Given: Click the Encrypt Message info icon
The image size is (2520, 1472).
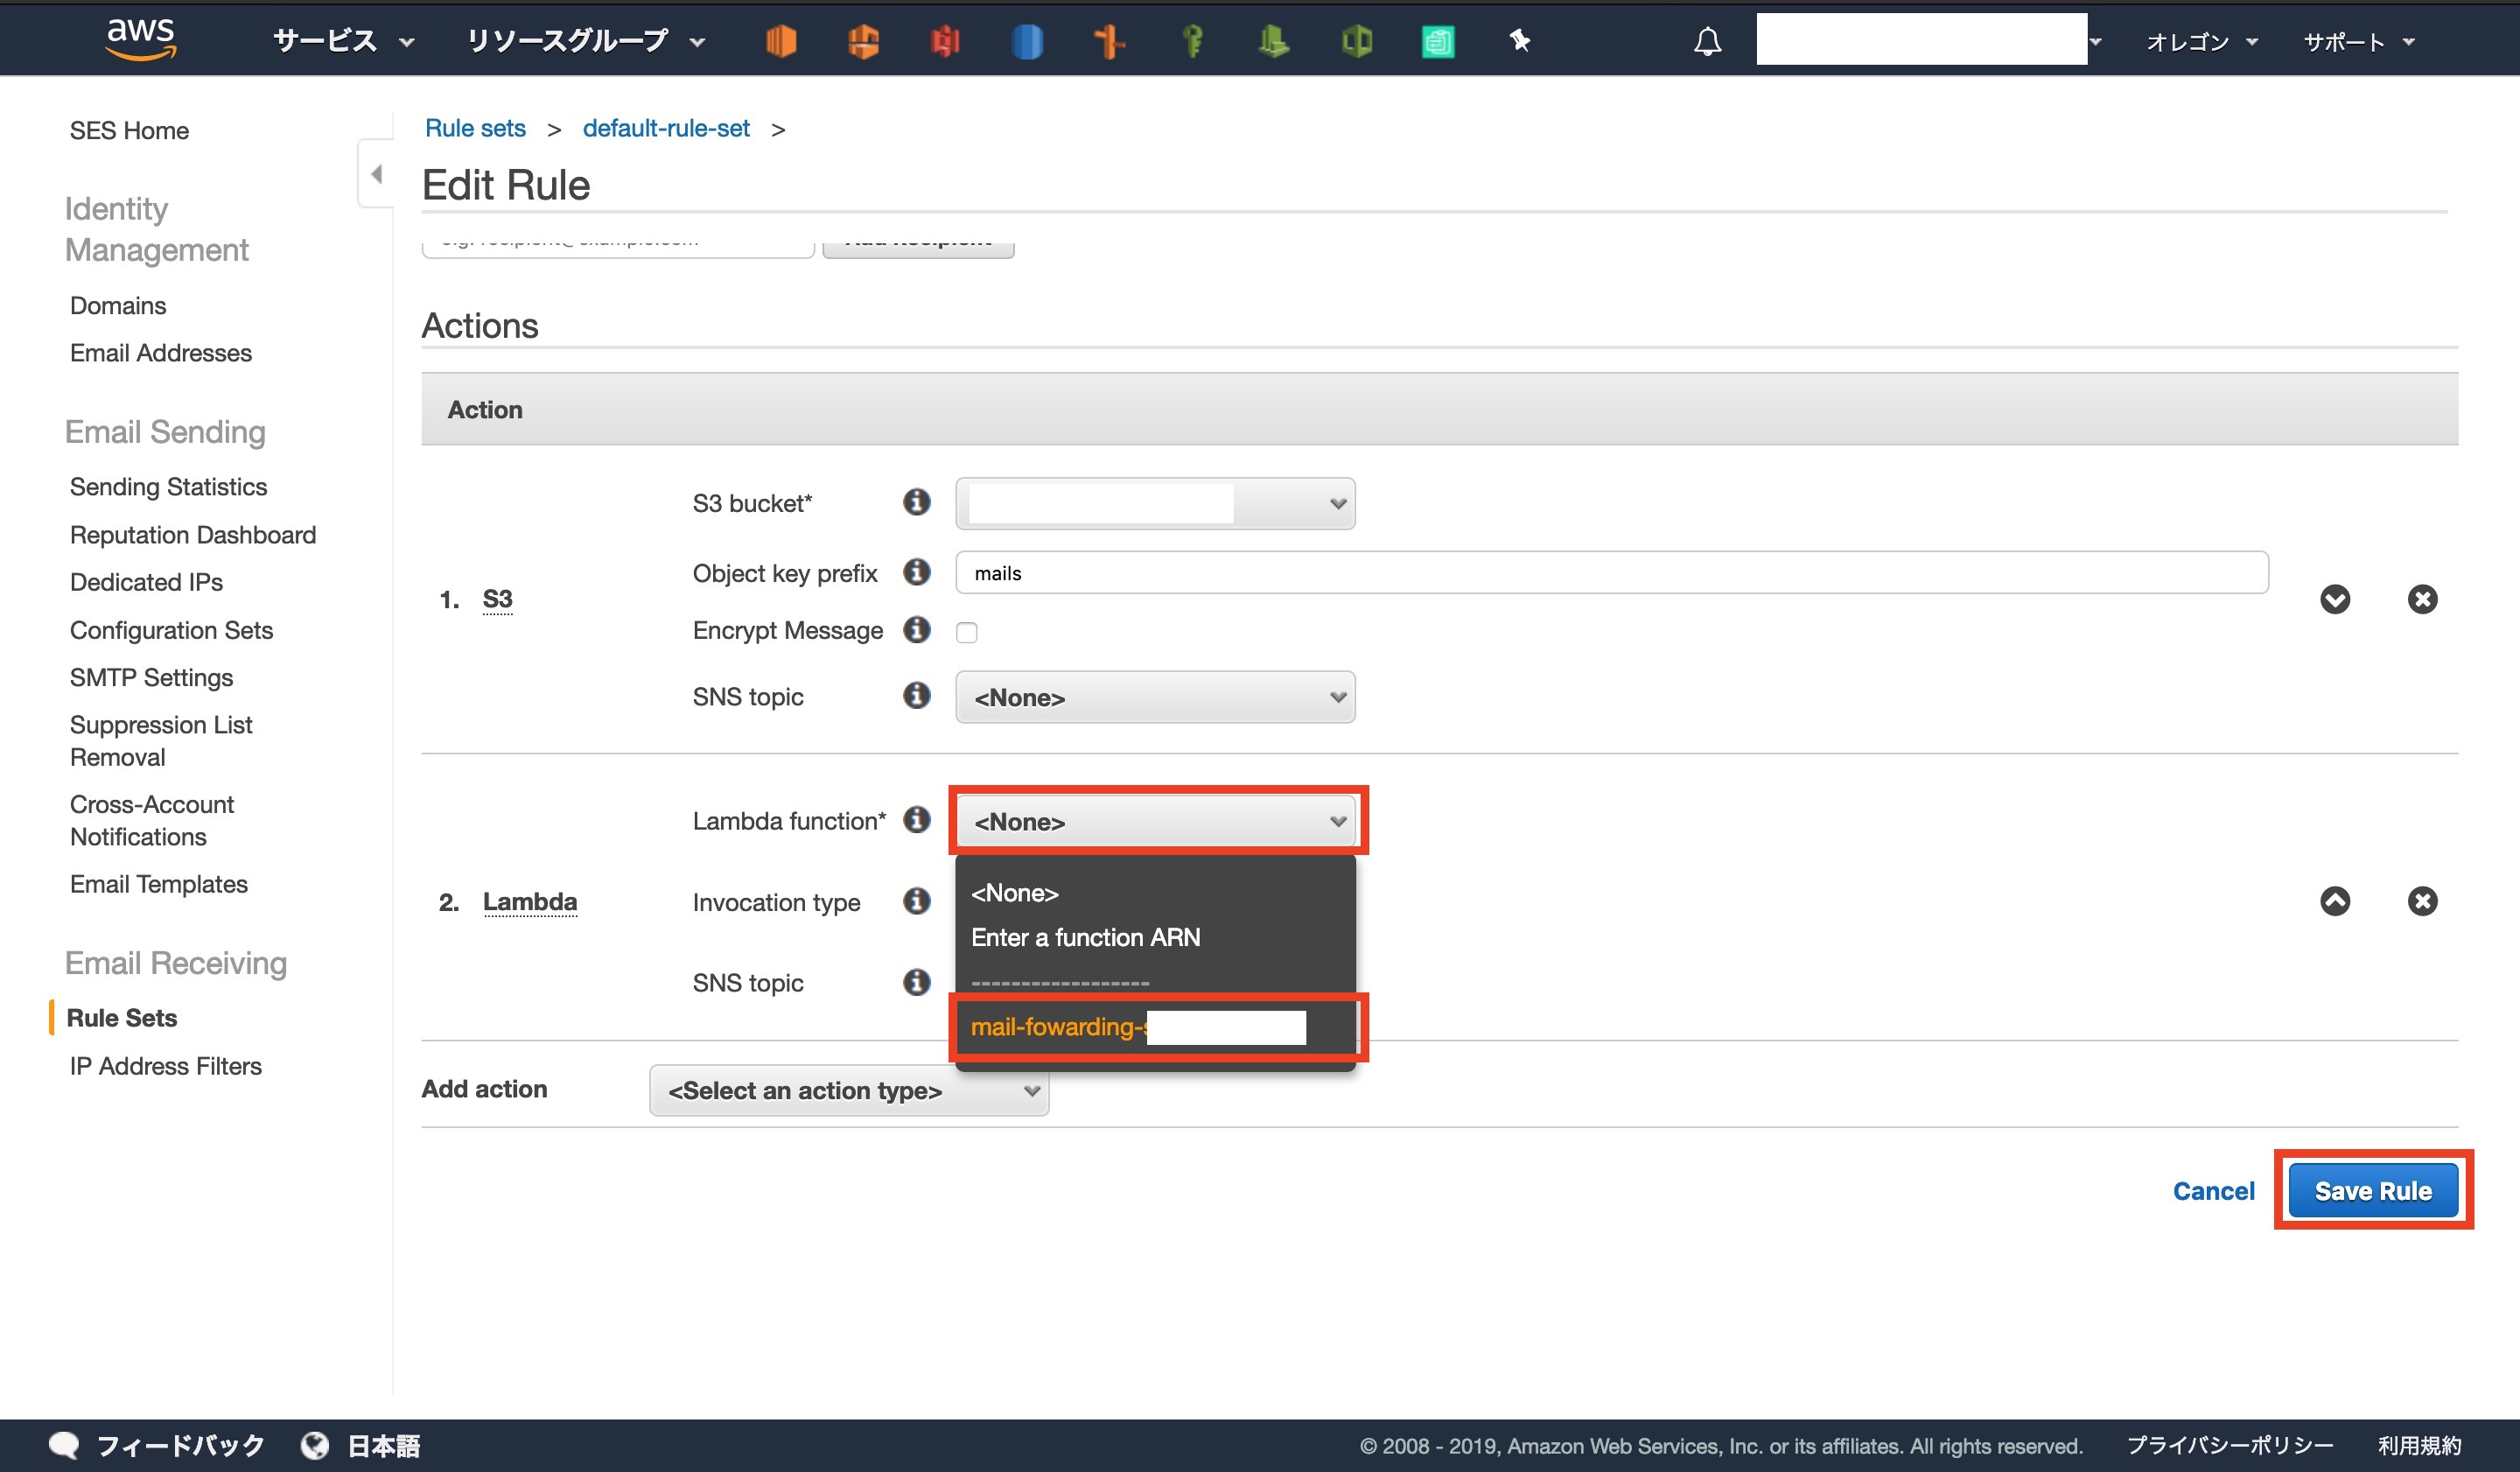Looking at the screenshot, I should tap(916, 630).
